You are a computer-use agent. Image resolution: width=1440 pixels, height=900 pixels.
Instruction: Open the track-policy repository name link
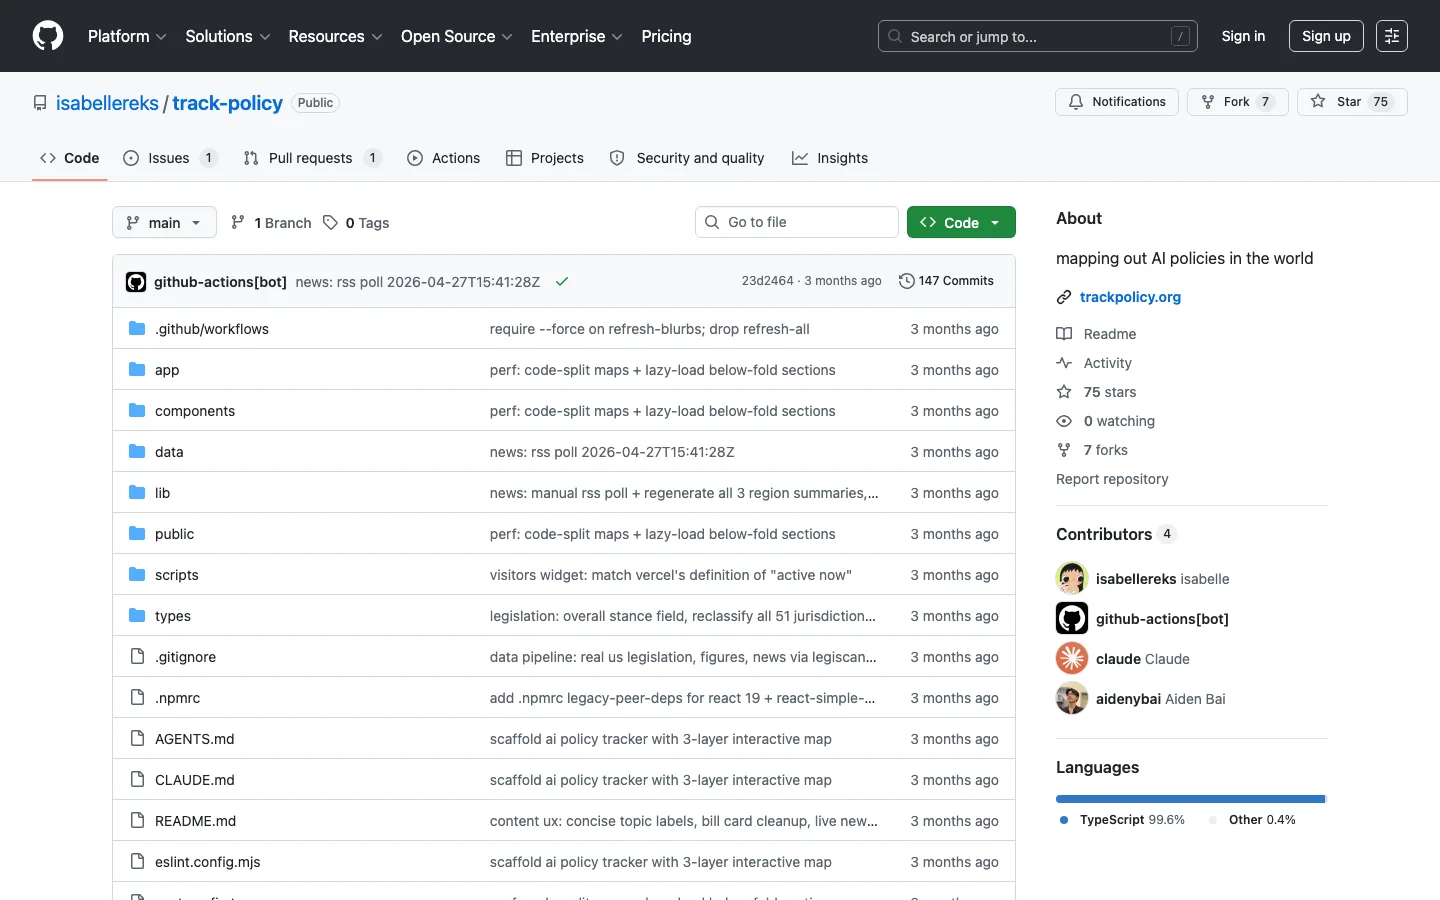point(227,103)
